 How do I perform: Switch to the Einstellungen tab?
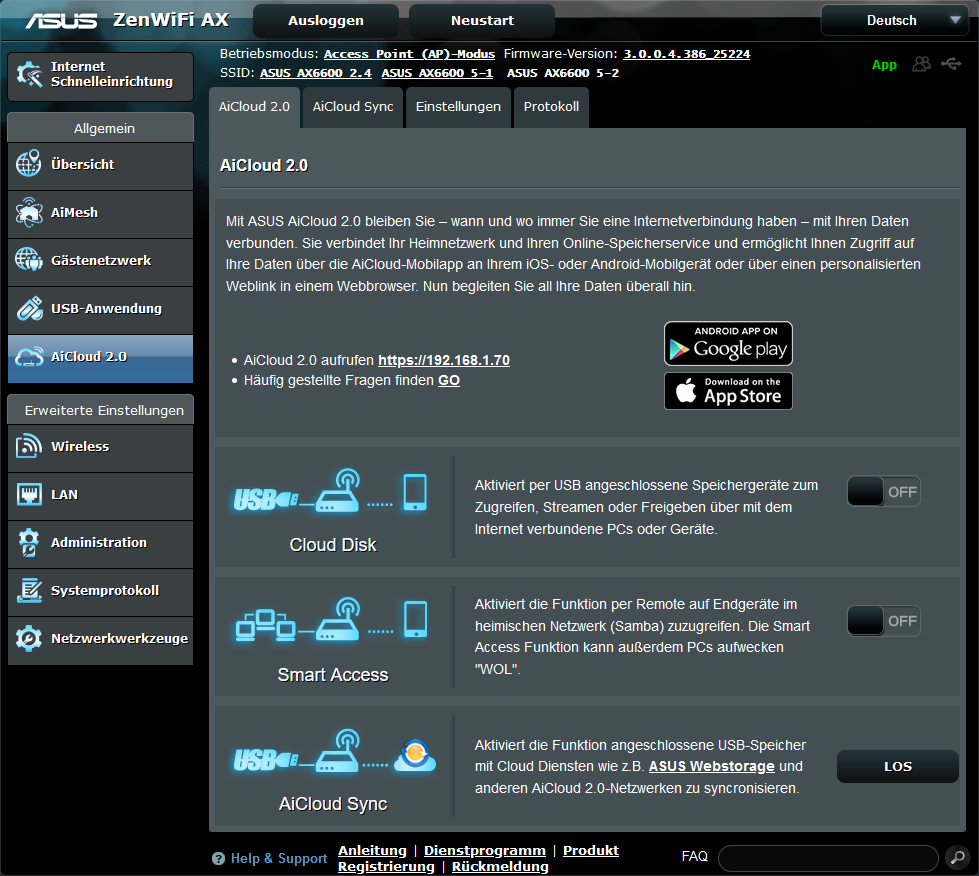tap(458, 107)
